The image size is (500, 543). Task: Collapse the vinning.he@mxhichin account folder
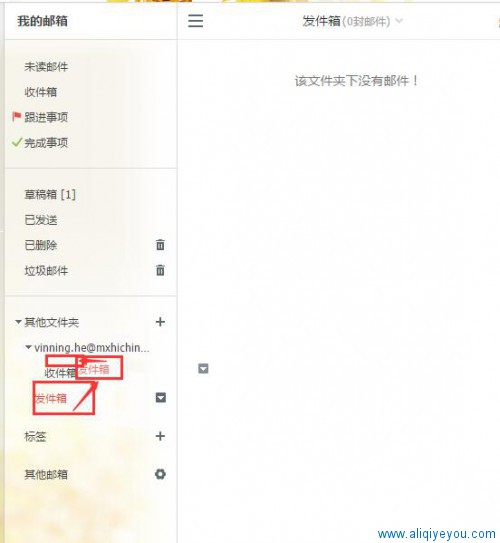point(28,347)
